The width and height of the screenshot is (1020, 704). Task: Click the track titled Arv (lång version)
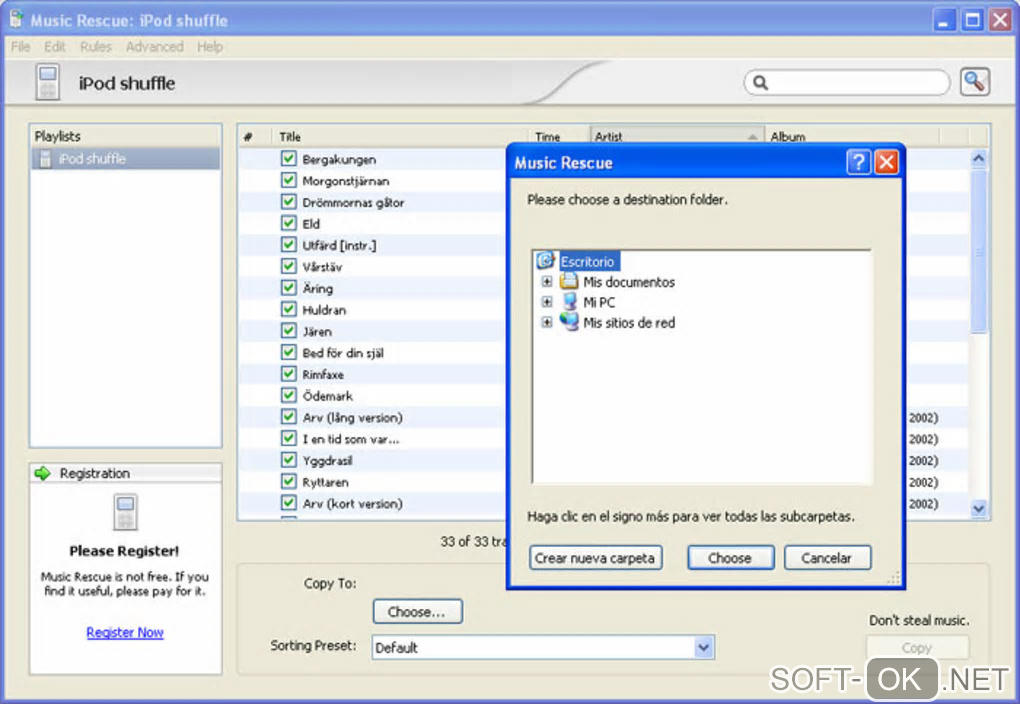(353, 417)
